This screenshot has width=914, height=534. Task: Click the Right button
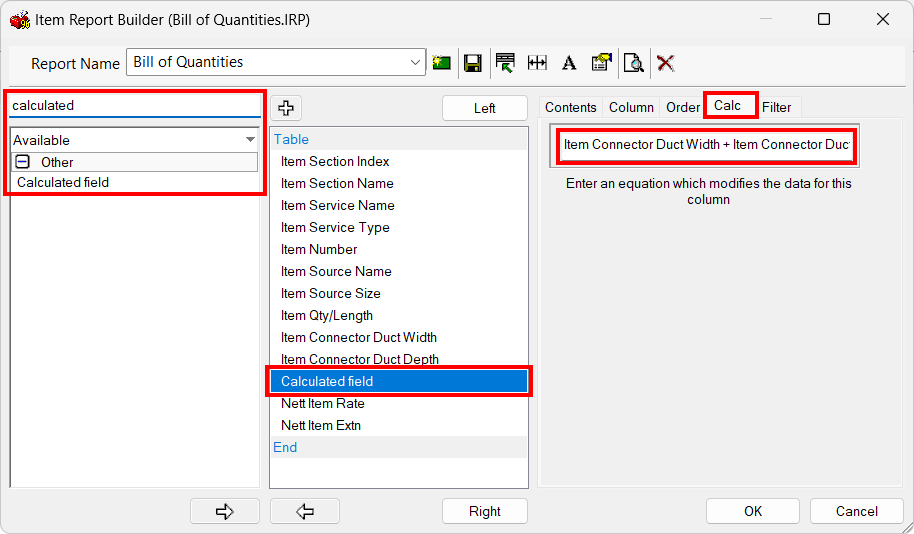click(484, 511)
